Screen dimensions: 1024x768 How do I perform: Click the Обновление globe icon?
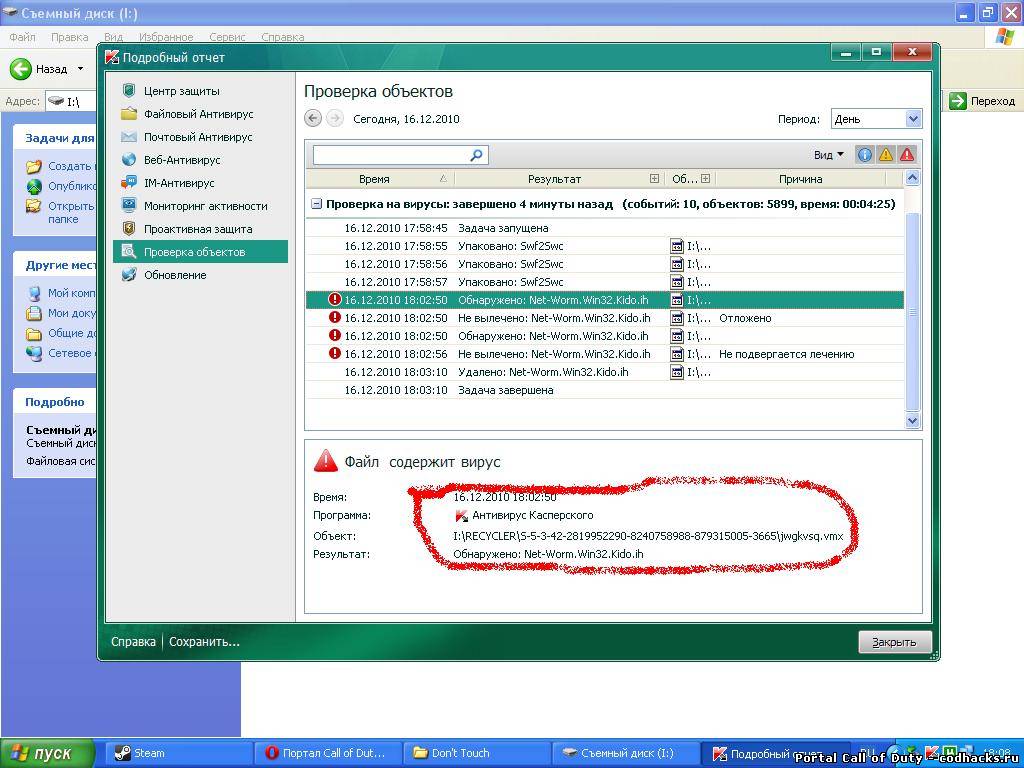(x=129, y=274)
